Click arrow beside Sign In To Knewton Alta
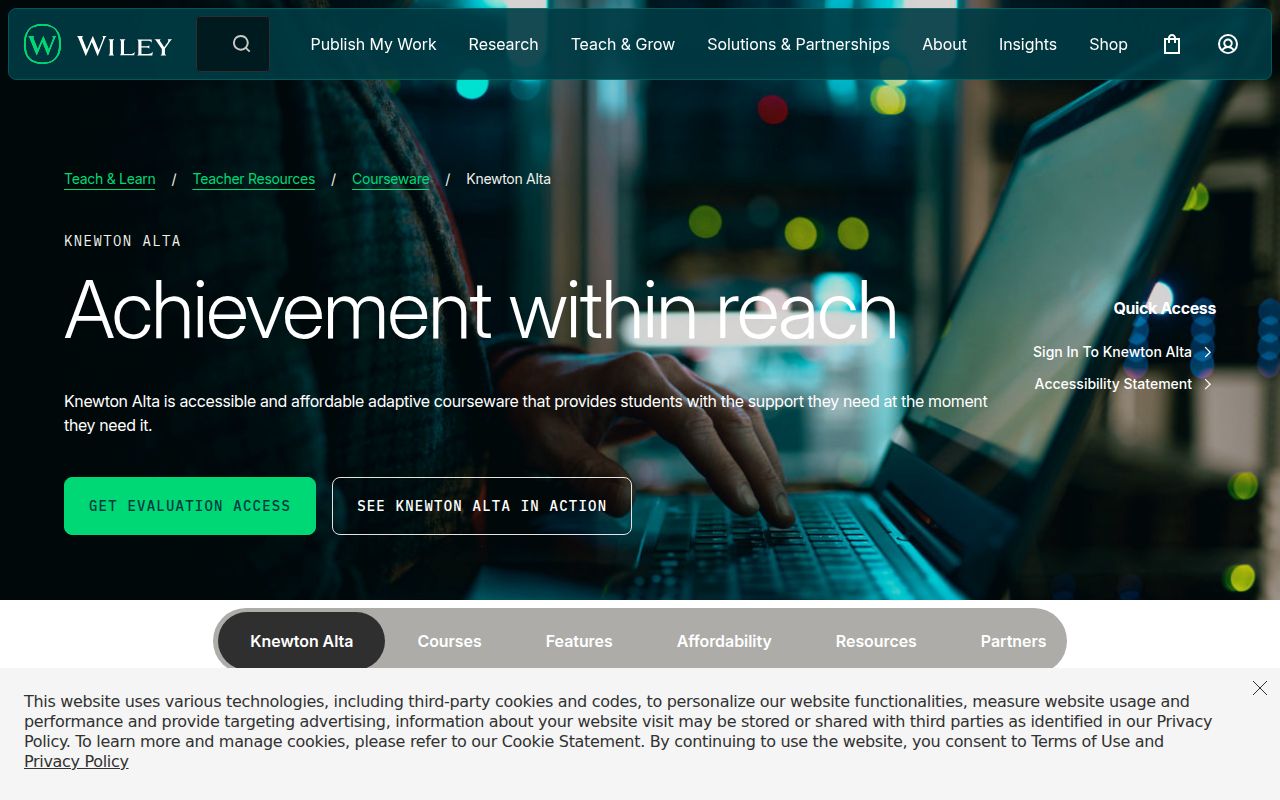Image resolution: width=1280 pixels, height=800 pixels. 1208,352
